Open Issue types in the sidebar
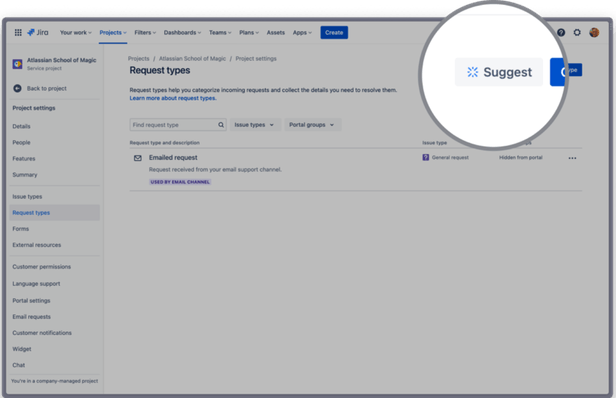This screenshot has width=616, height=398. click(27, 196)
